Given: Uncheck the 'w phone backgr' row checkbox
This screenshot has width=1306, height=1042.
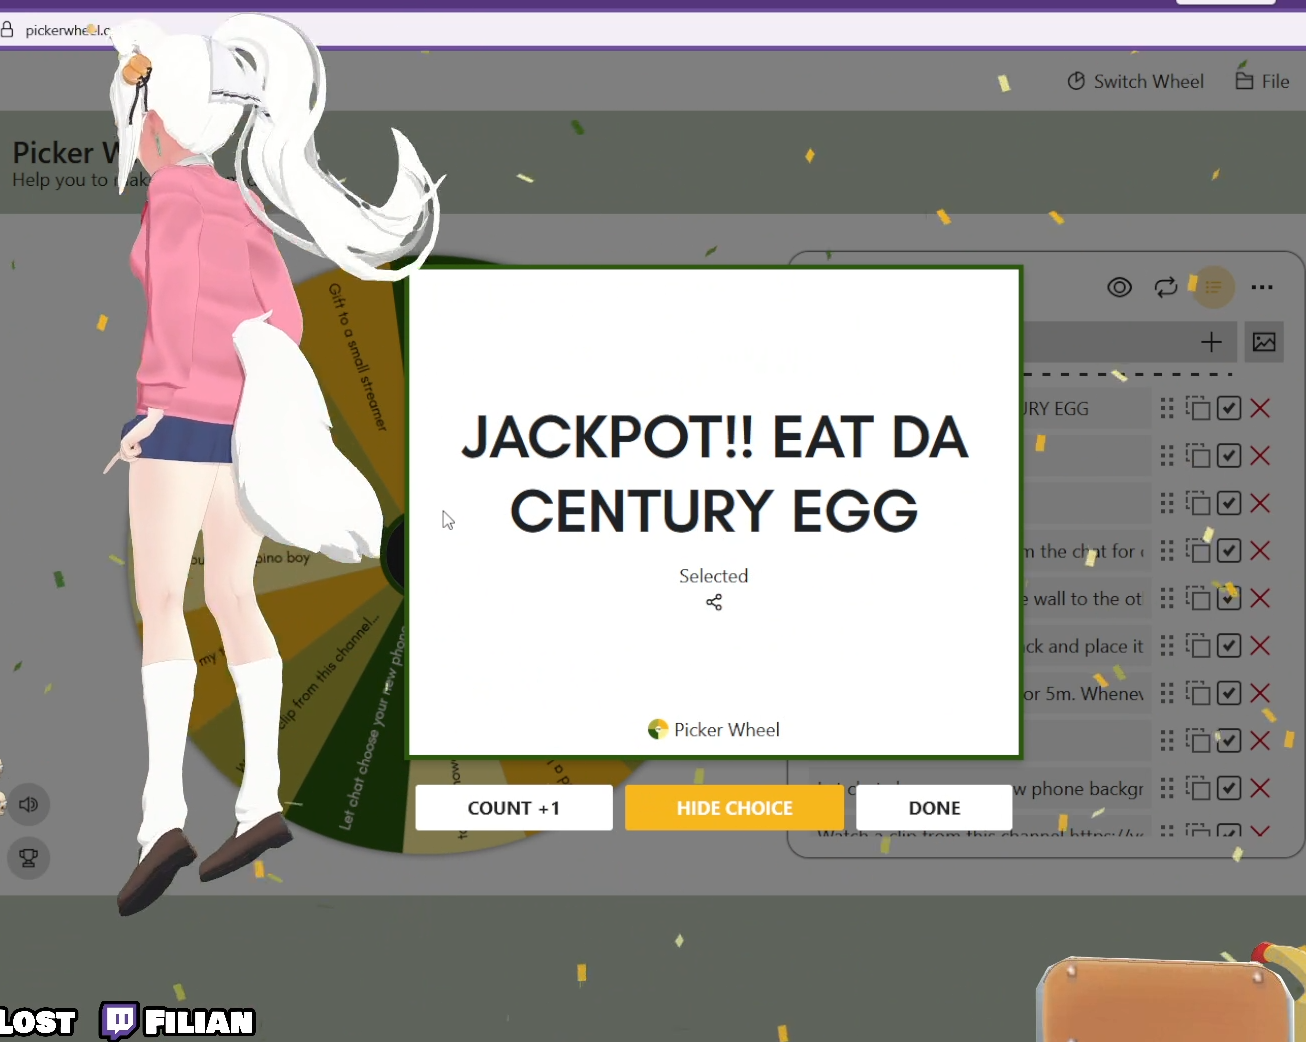Looking at the screenshot, I should coord(1229,788).
